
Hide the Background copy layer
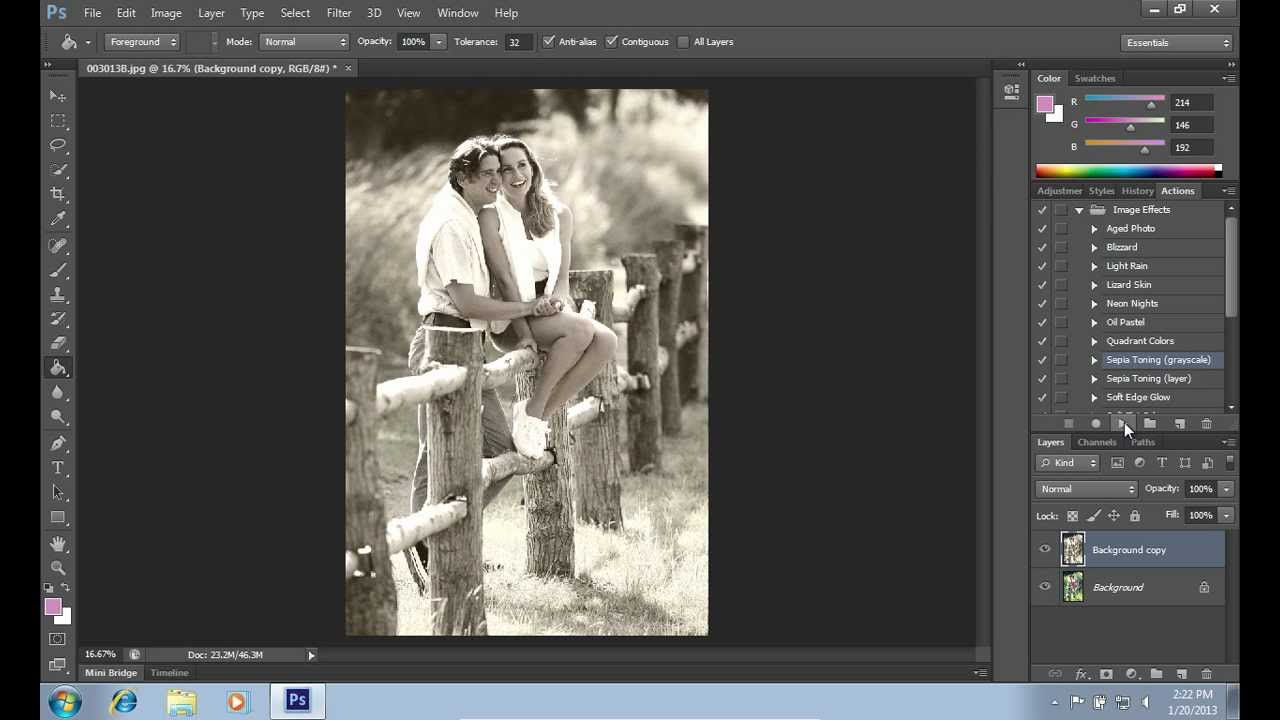tap(1045, 549)
